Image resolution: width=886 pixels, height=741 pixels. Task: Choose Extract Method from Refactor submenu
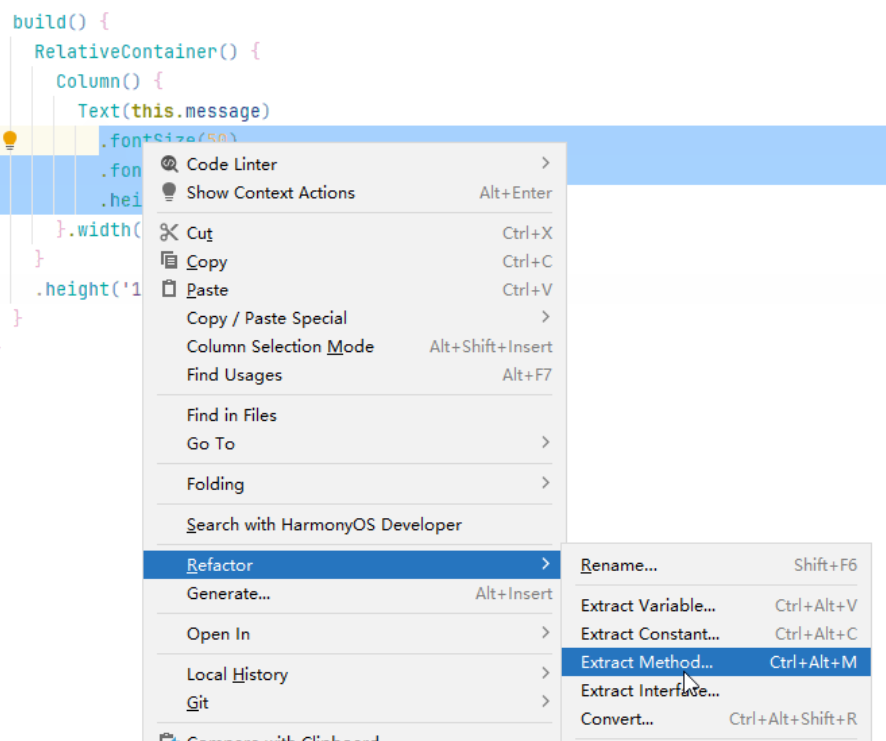pyautogui.click(x=646, y=662)
